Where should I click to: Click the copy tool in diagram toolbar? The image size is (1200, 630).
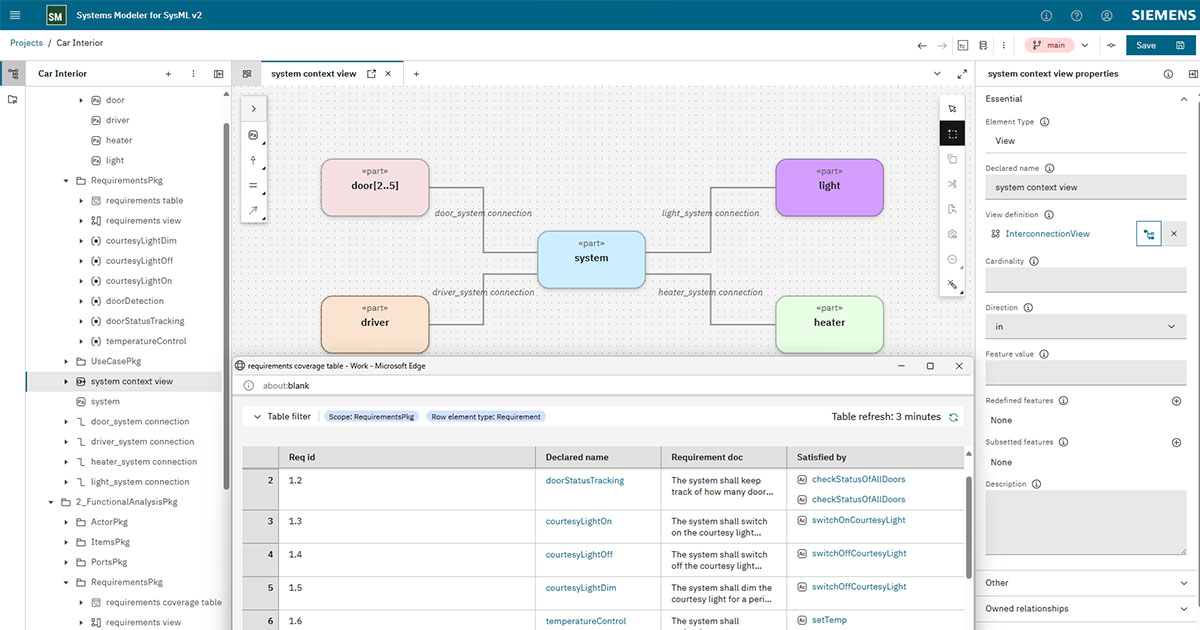click(x=953, y=159)
